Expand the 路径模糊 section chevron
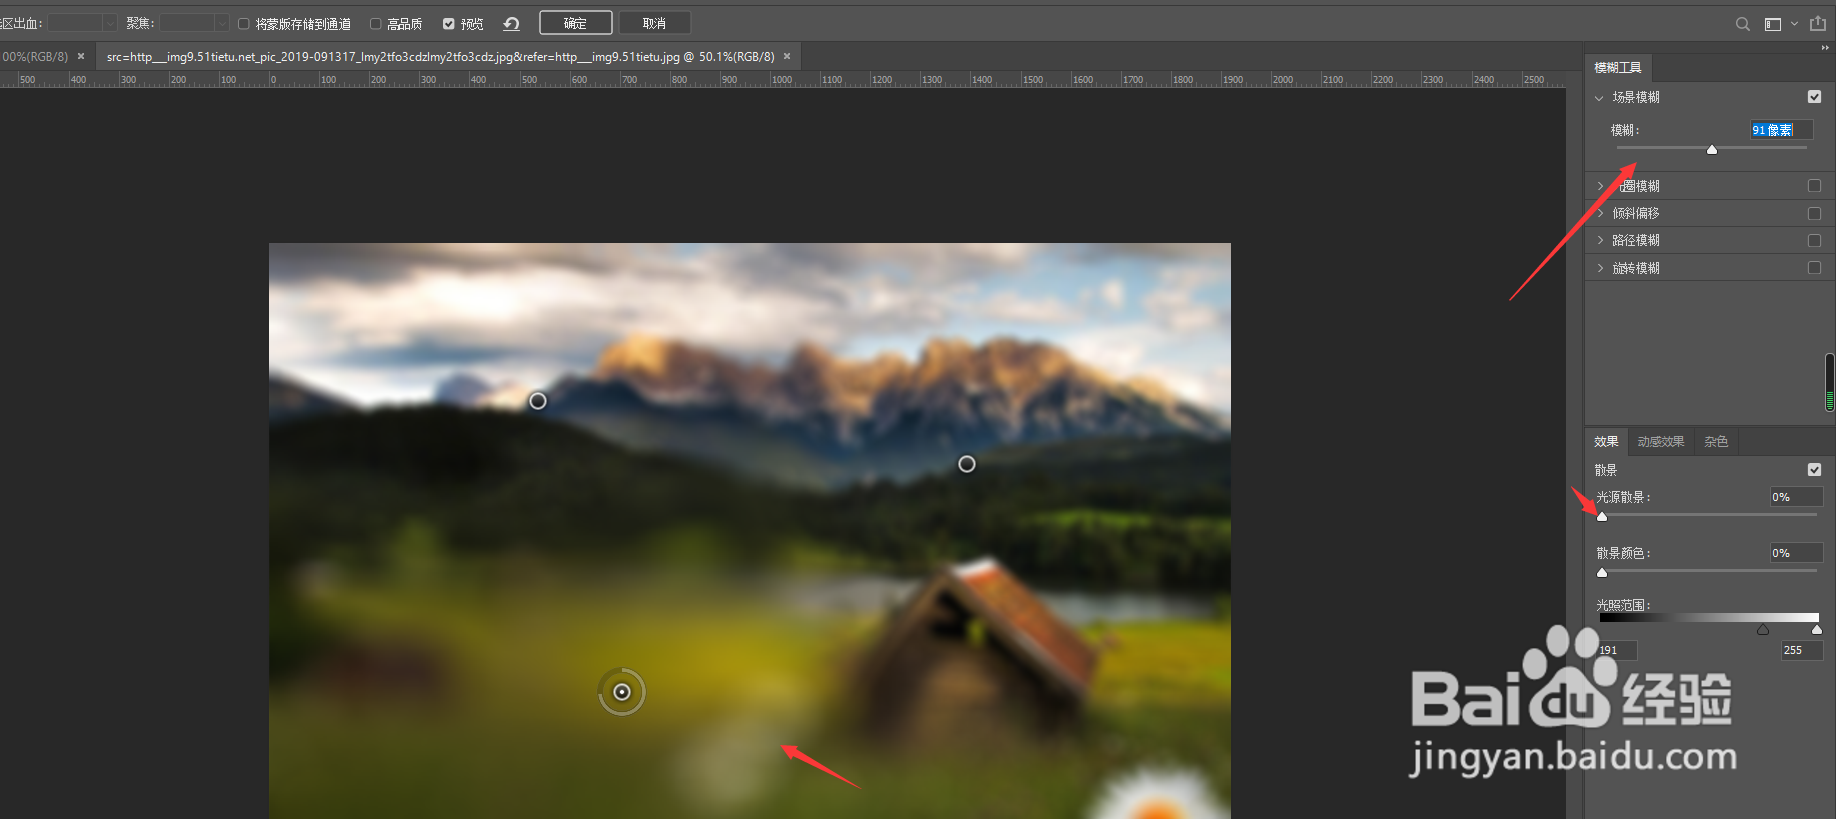 tap(1600, 240)
